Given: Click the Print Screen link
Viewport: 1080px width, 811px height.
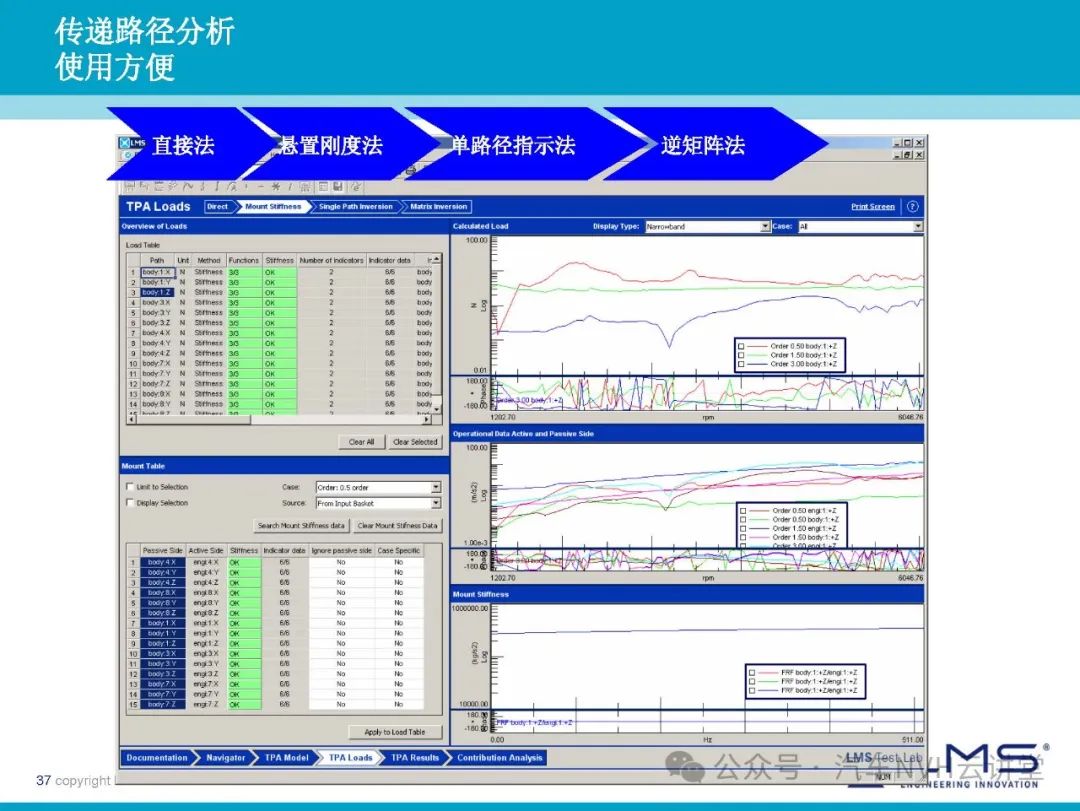Looking at the screenshot, I should [873, 207].
